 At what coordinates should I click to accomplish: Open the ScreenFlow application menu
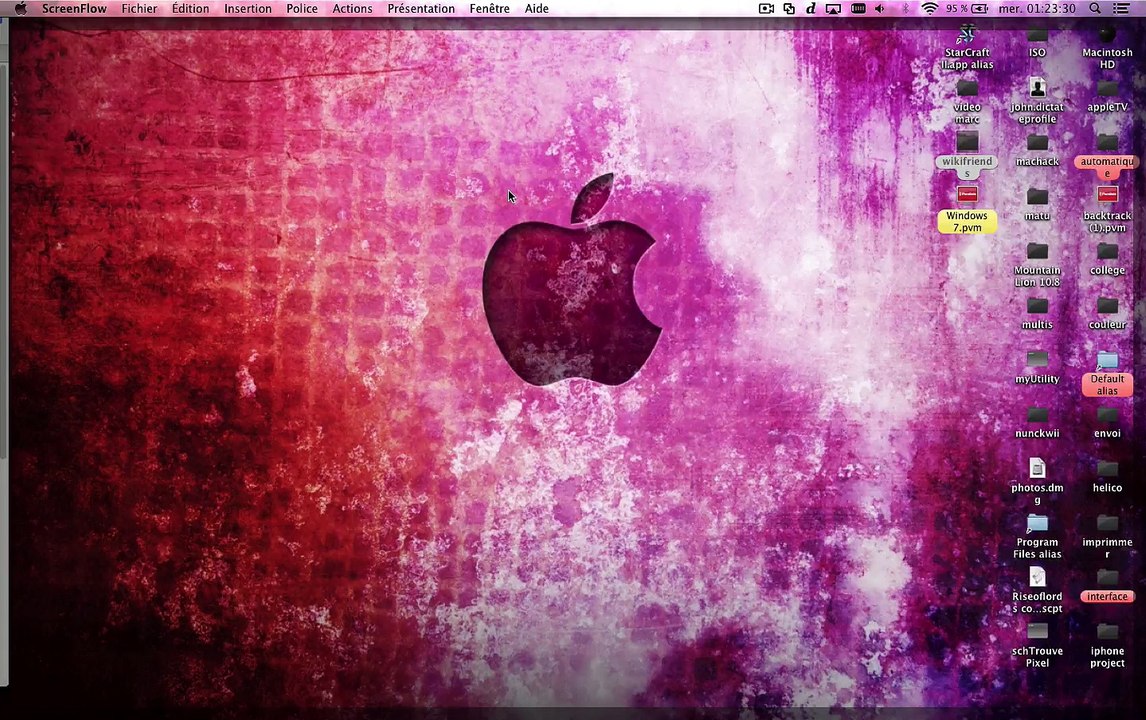click(74, 9)
